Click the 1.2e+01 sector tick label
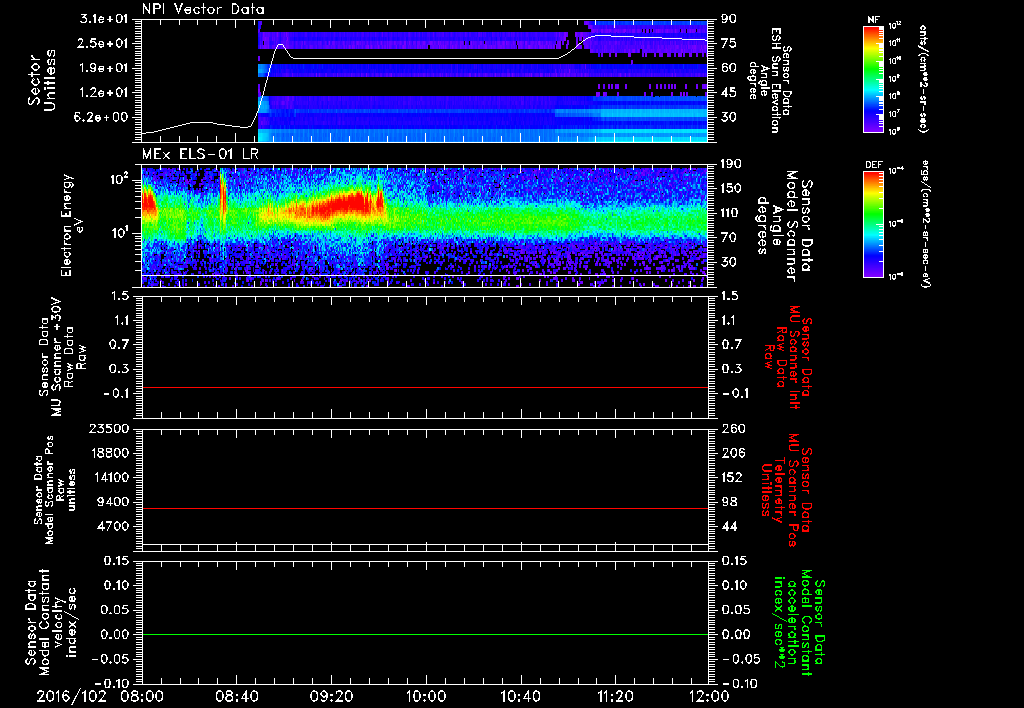The width and height of the screenshot is (1024, 708). click(103, 93)
